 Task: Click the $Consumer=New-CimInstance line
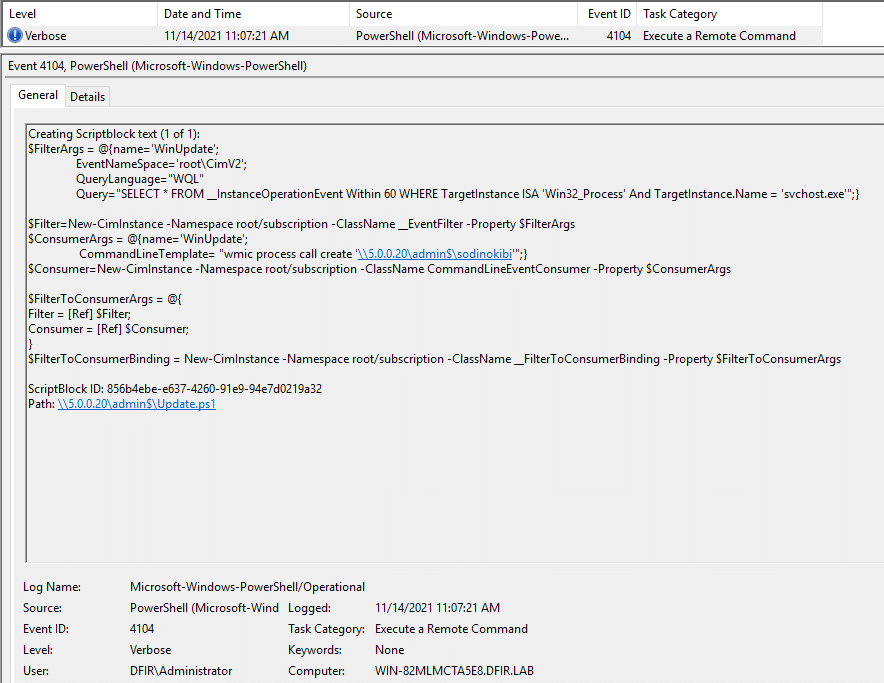pos(379,268)
